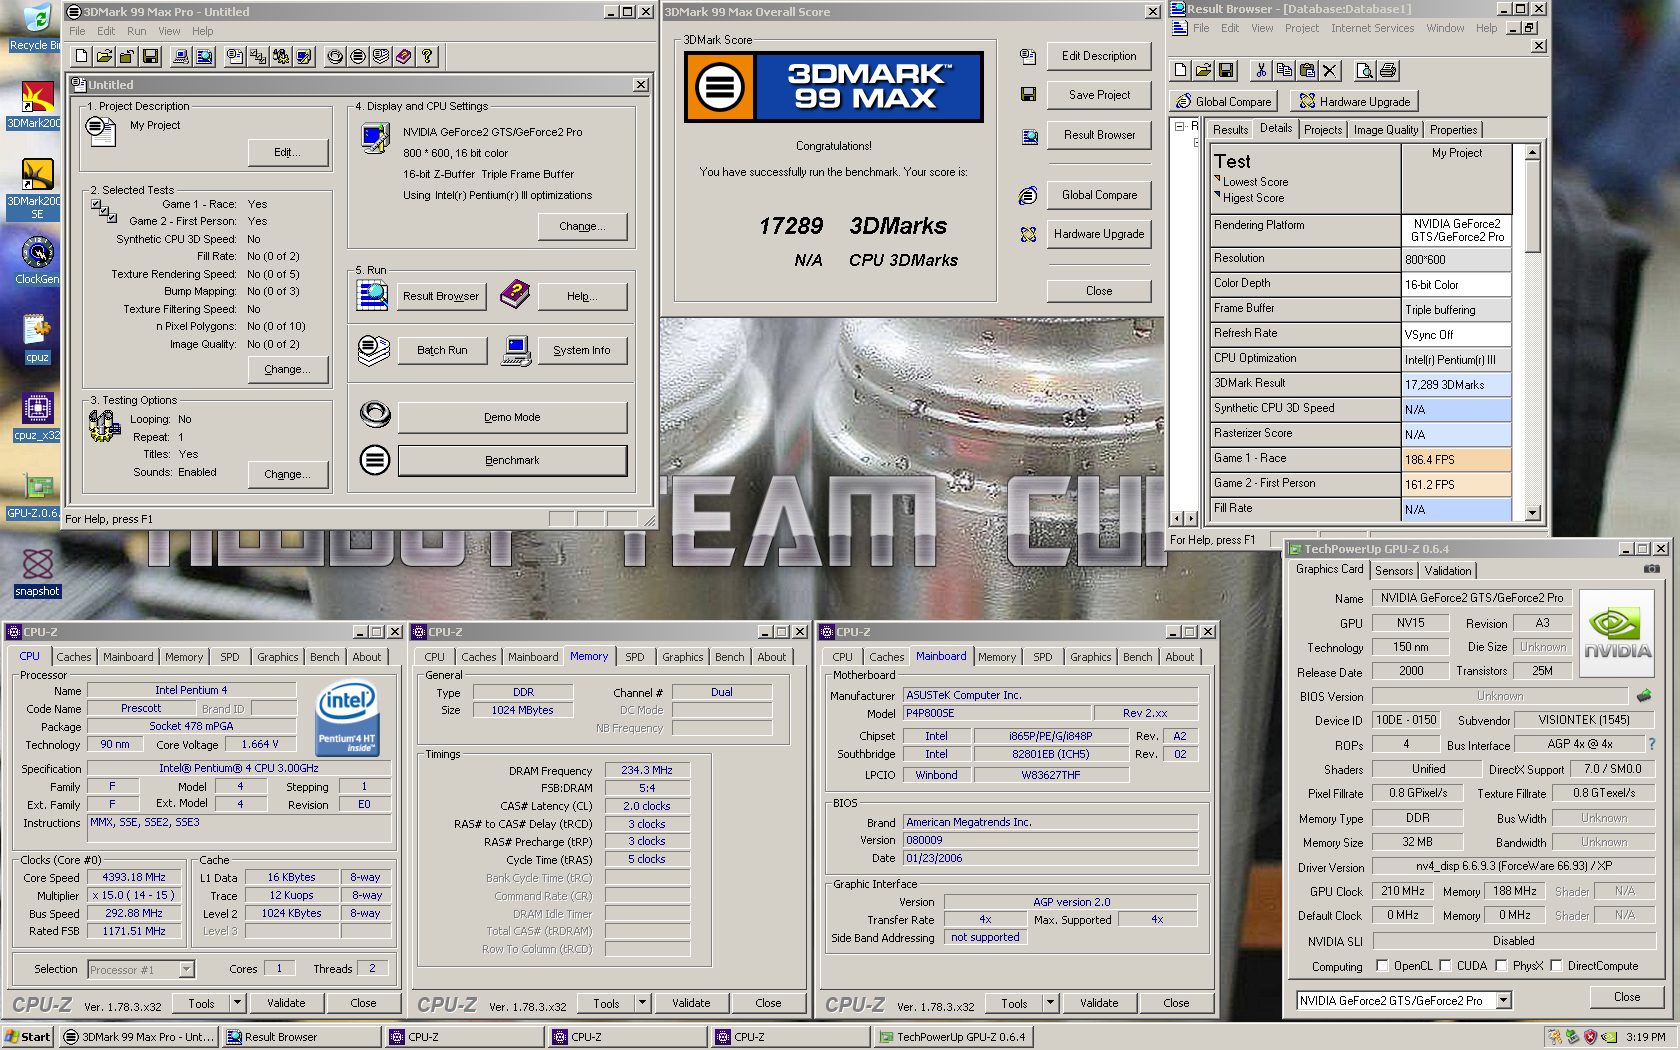Click Save Project floppy icon in score window
Screen dimensions: 1680x1050
point(1028,94)
